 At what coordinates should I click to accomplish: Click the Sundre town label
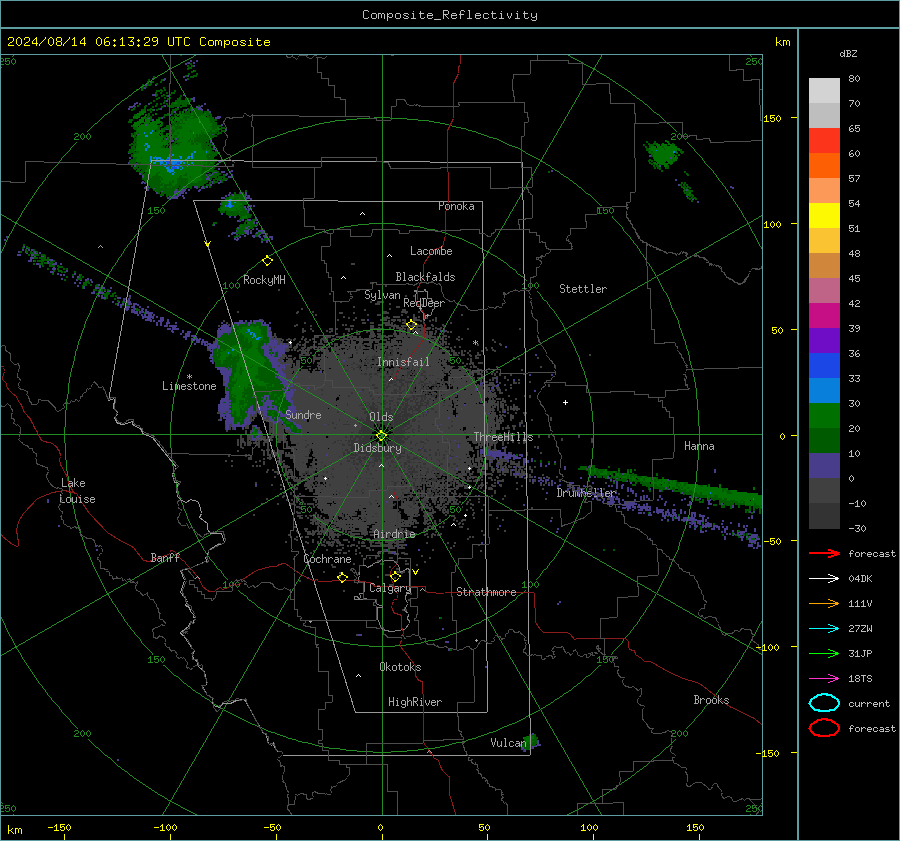click(x=303, y=415)
